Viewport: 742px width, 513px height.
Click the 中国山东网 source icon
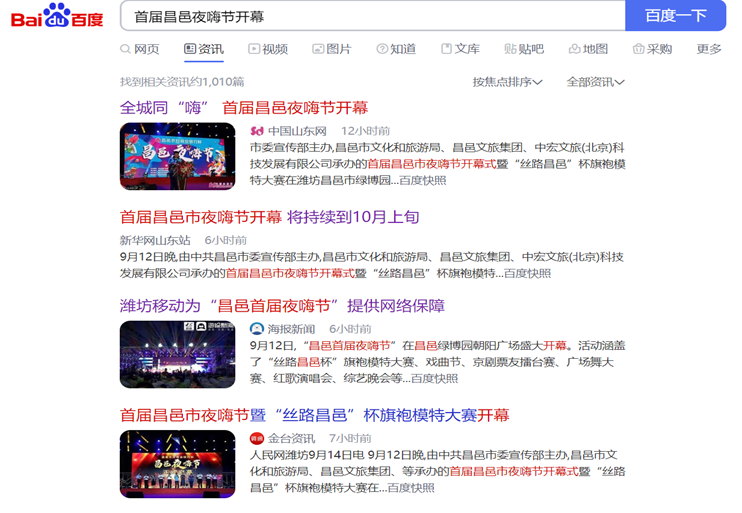tap(257, 131)
